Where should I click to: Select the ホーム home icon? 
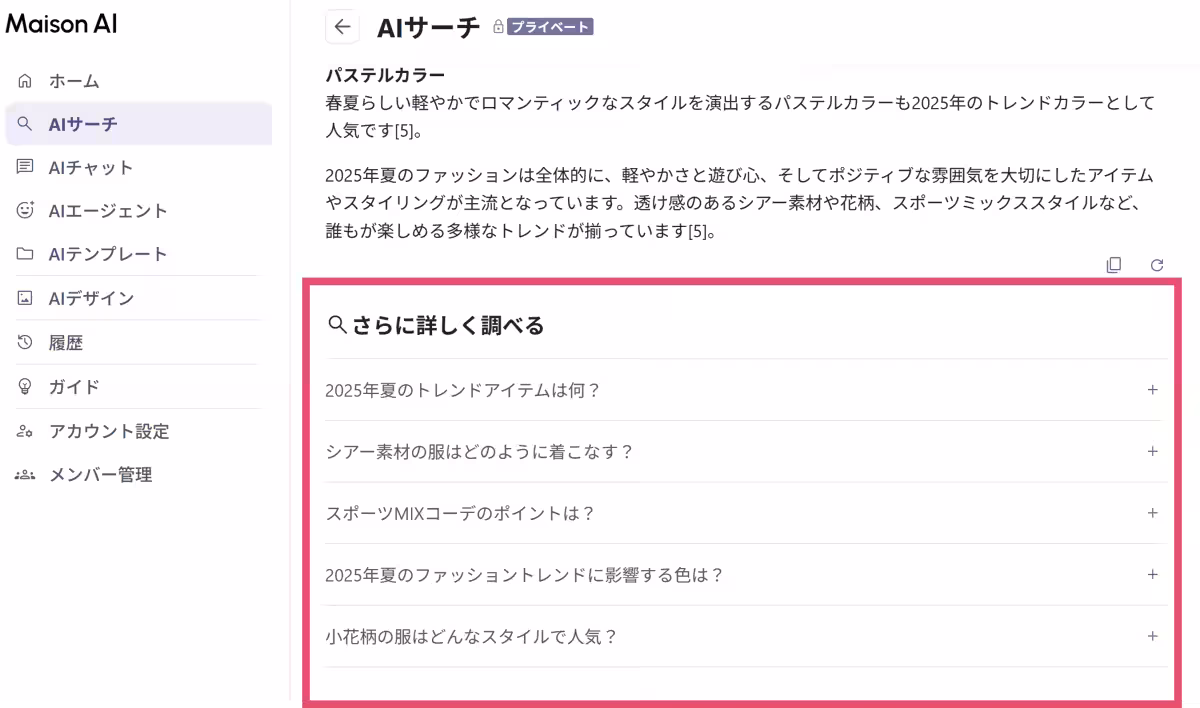tap(22, 80)
